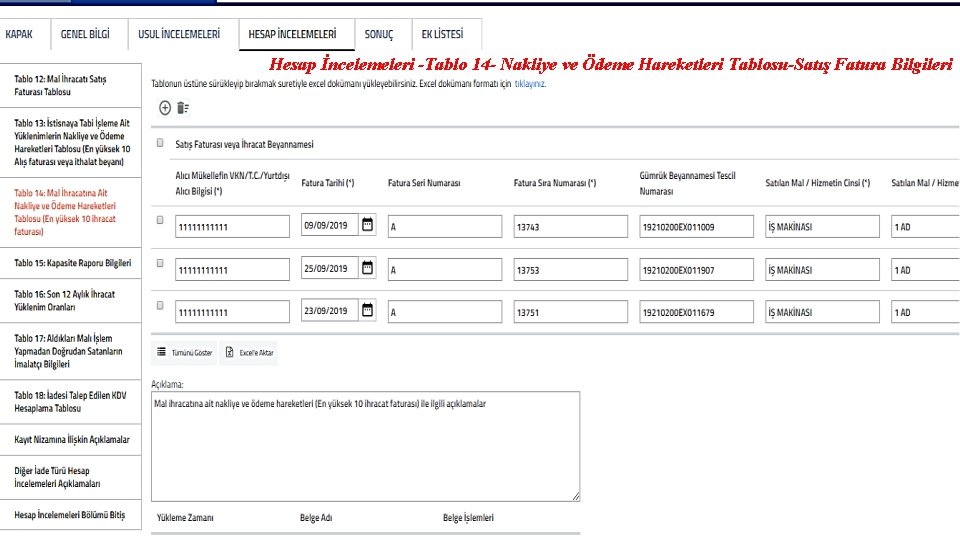Click Belge İşlemleri column header
This screenshot has width=960, height=540.
pos(468,518)
